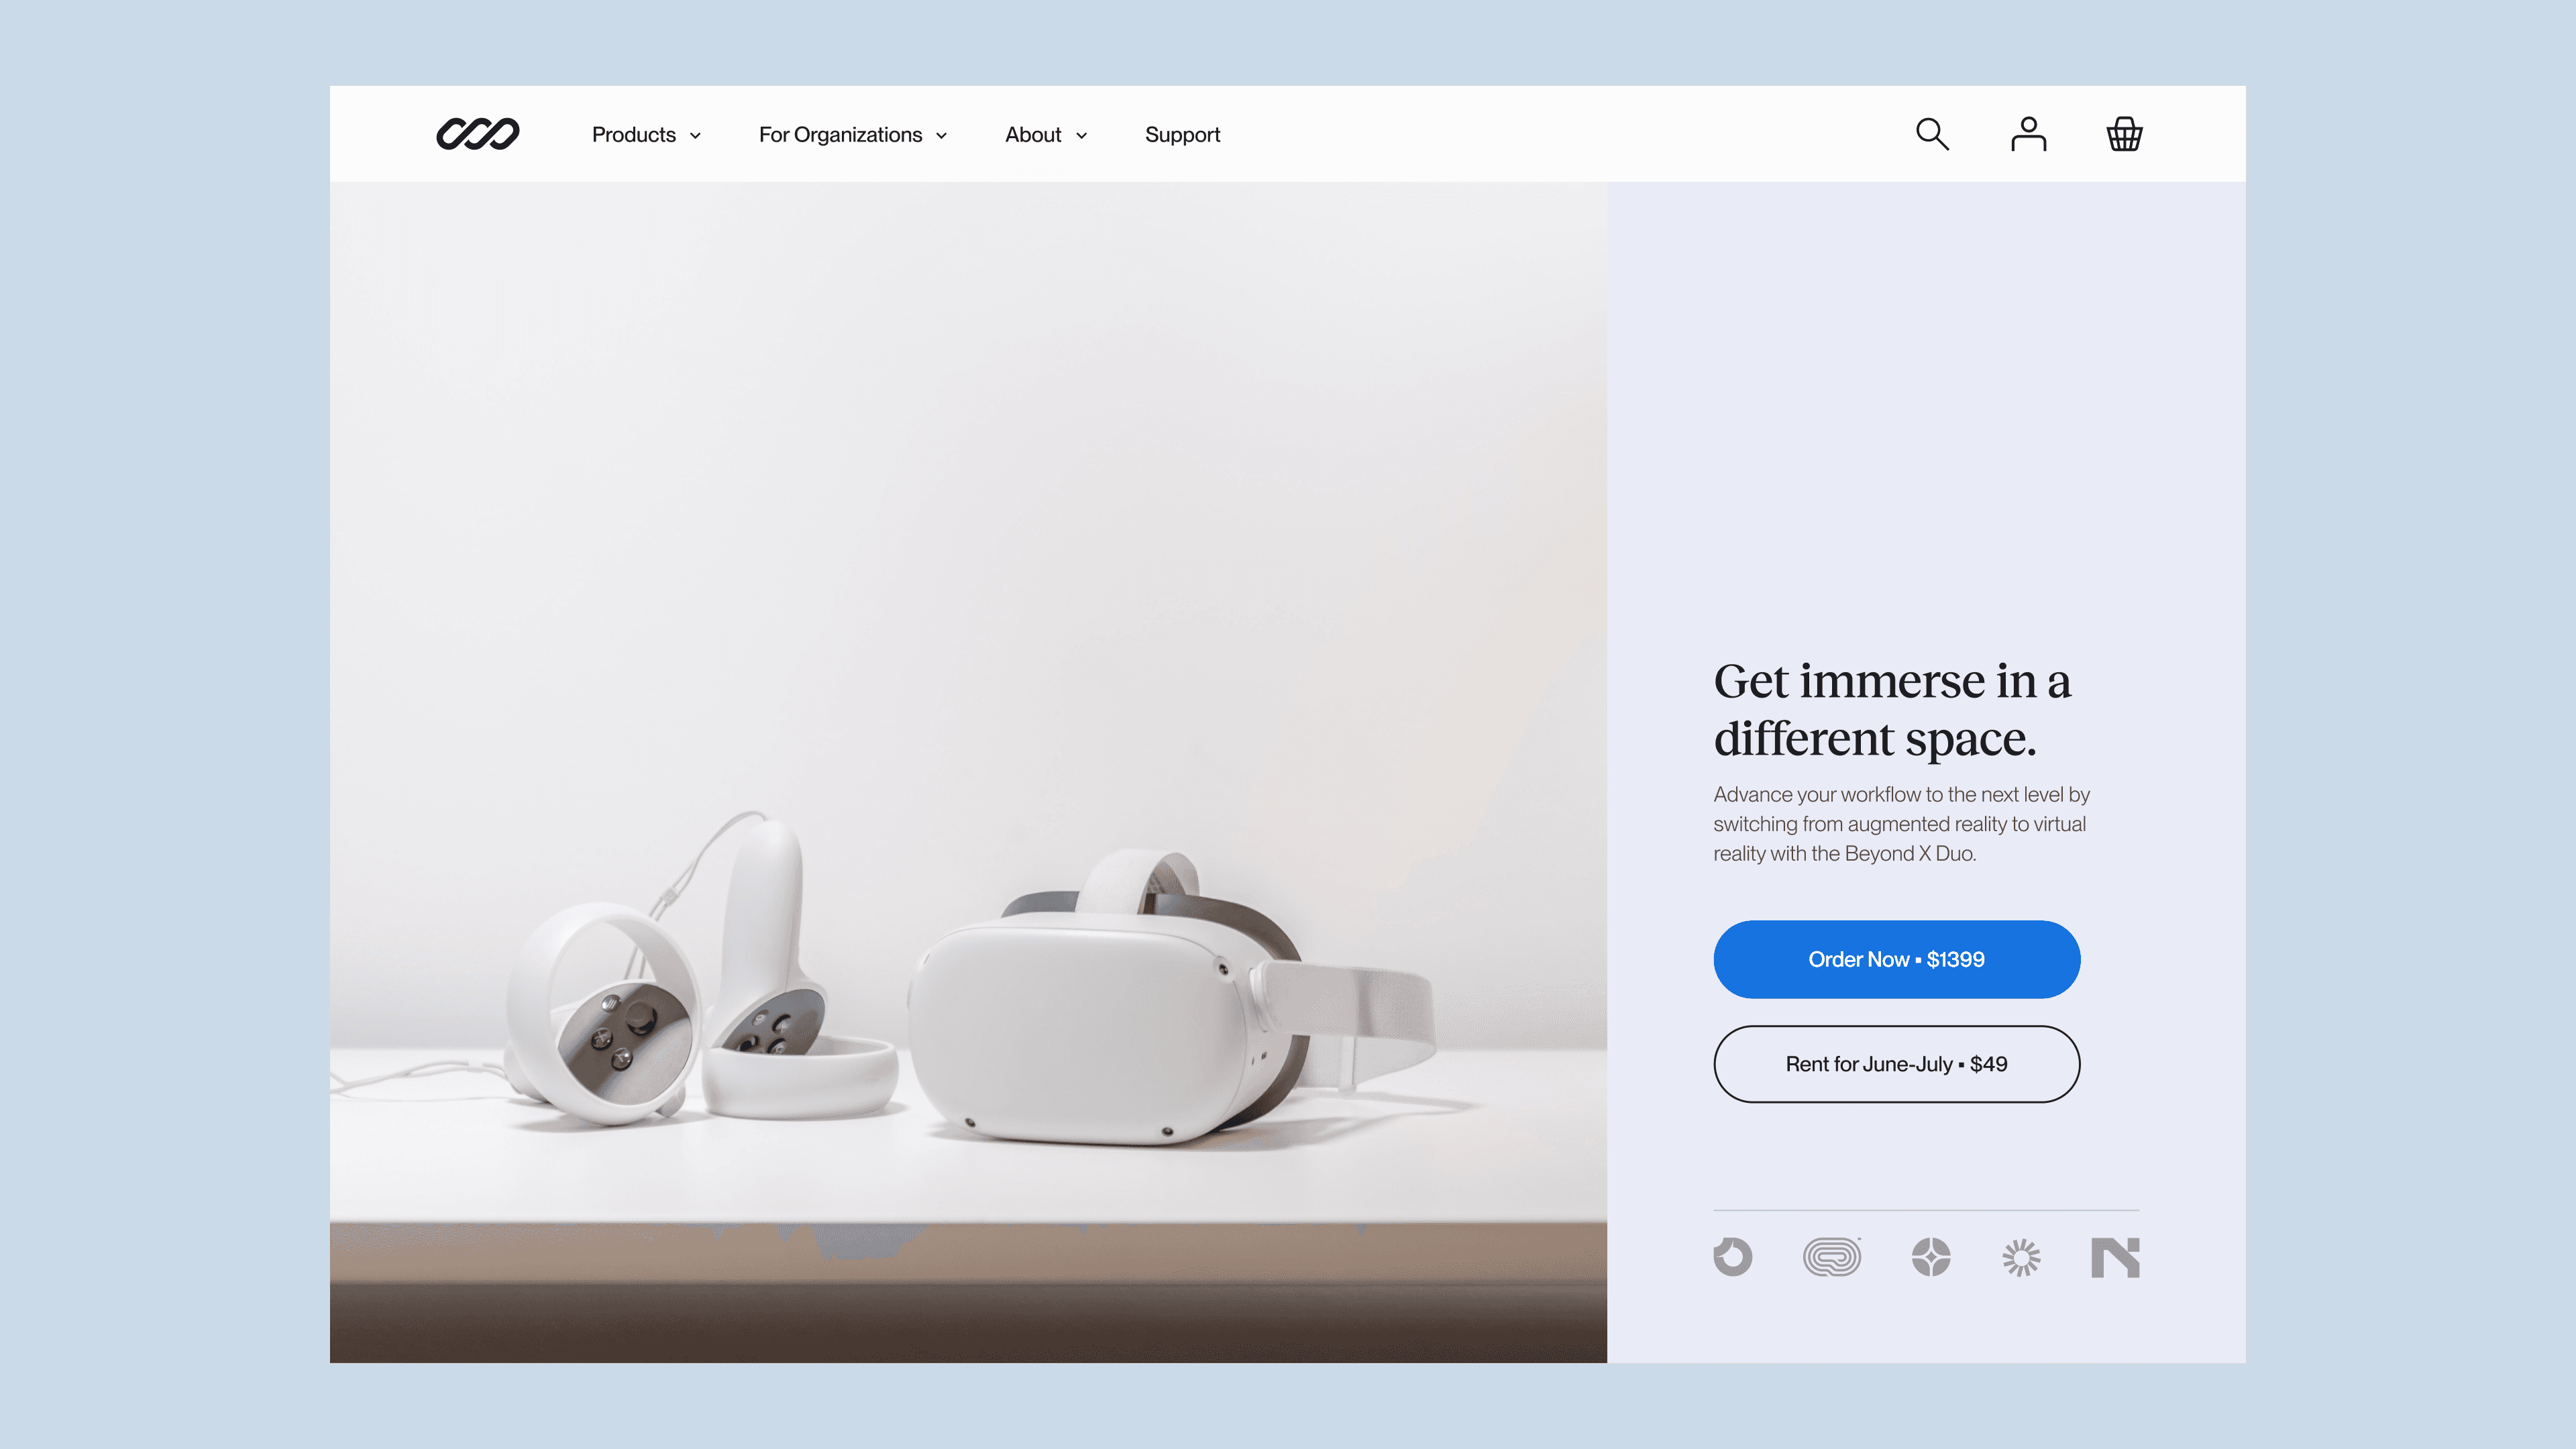This screenshot has width=2576, height=1449.
Task: Open the Products menu item
Action: click(x=634, y=135)
